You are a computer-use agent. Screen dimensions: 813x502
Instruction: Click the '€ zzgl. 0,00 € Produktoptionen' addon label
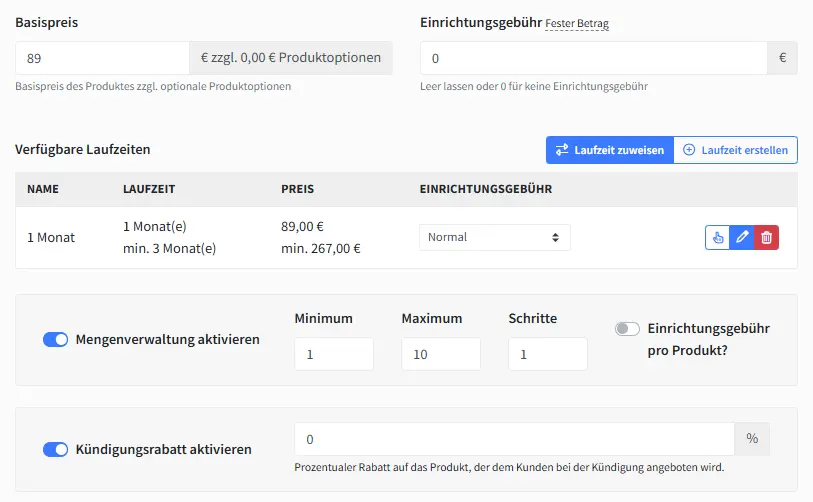291,58
